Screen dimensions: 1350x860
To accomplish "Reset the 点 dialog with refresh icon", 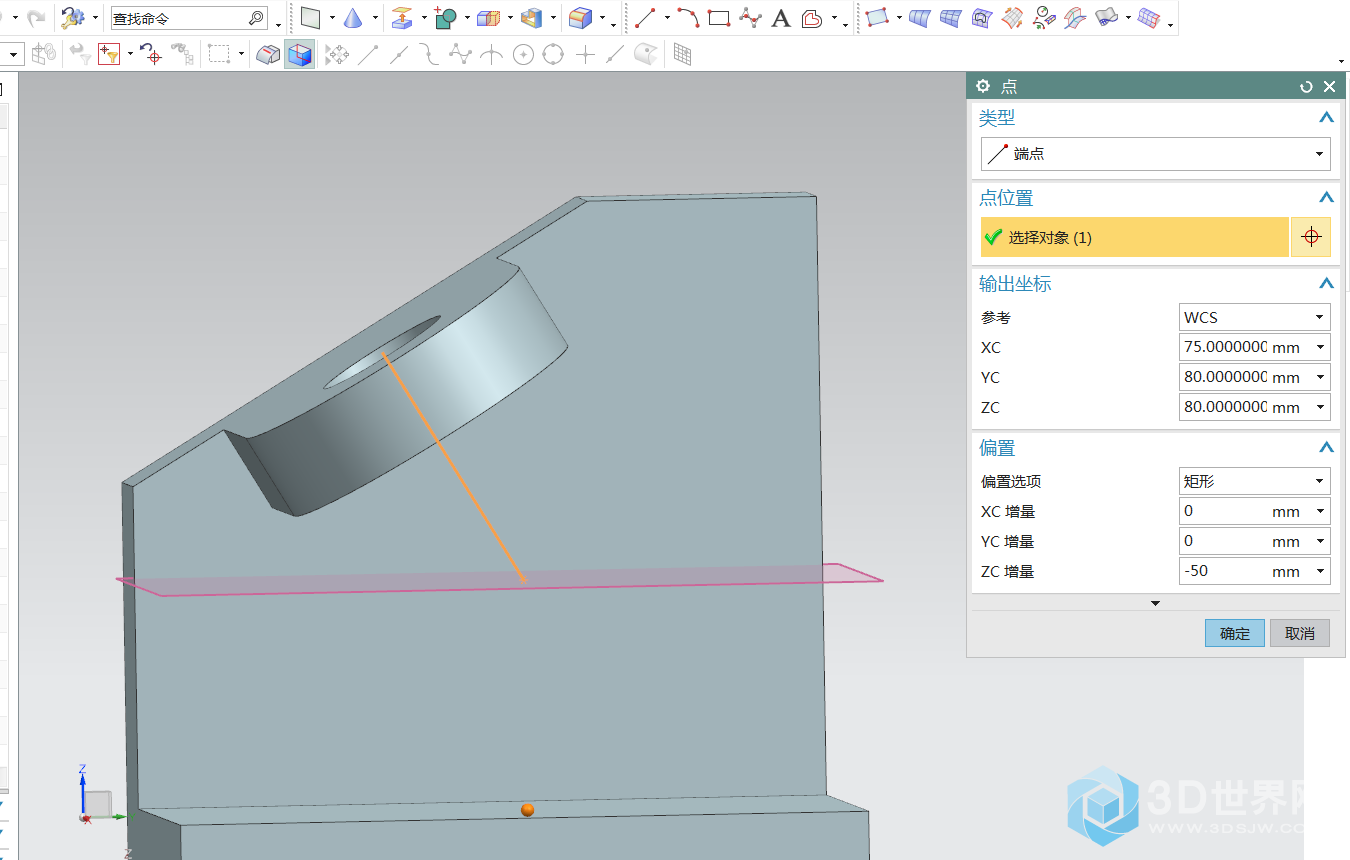I will coord(1306,87).
